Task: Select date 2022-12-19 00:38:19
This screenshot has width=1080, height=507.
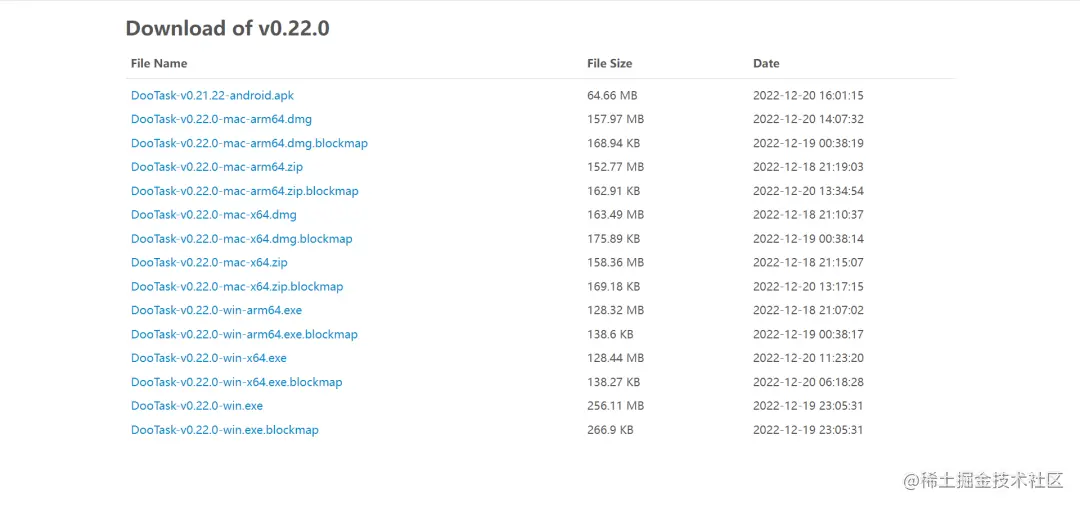Action: [x=808, y=143]
